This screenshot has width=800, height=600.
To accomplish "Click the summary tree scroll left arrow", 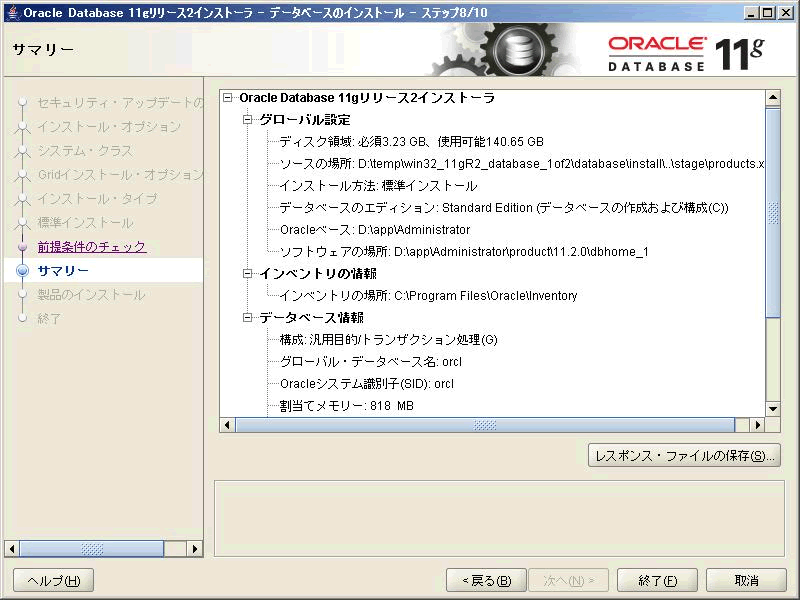I will (x=228, y=425).
